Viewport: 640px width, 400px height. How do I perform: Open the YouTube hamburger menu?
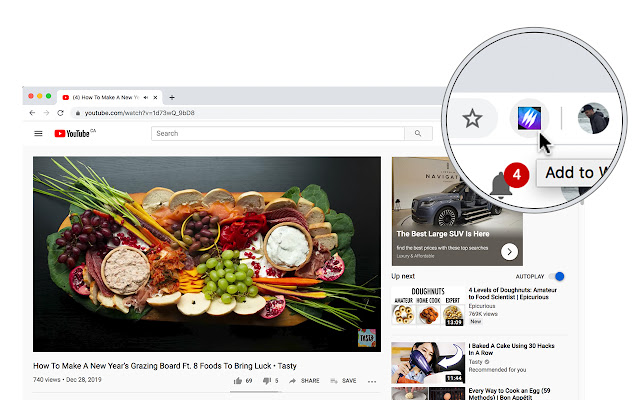coord(38,133)
